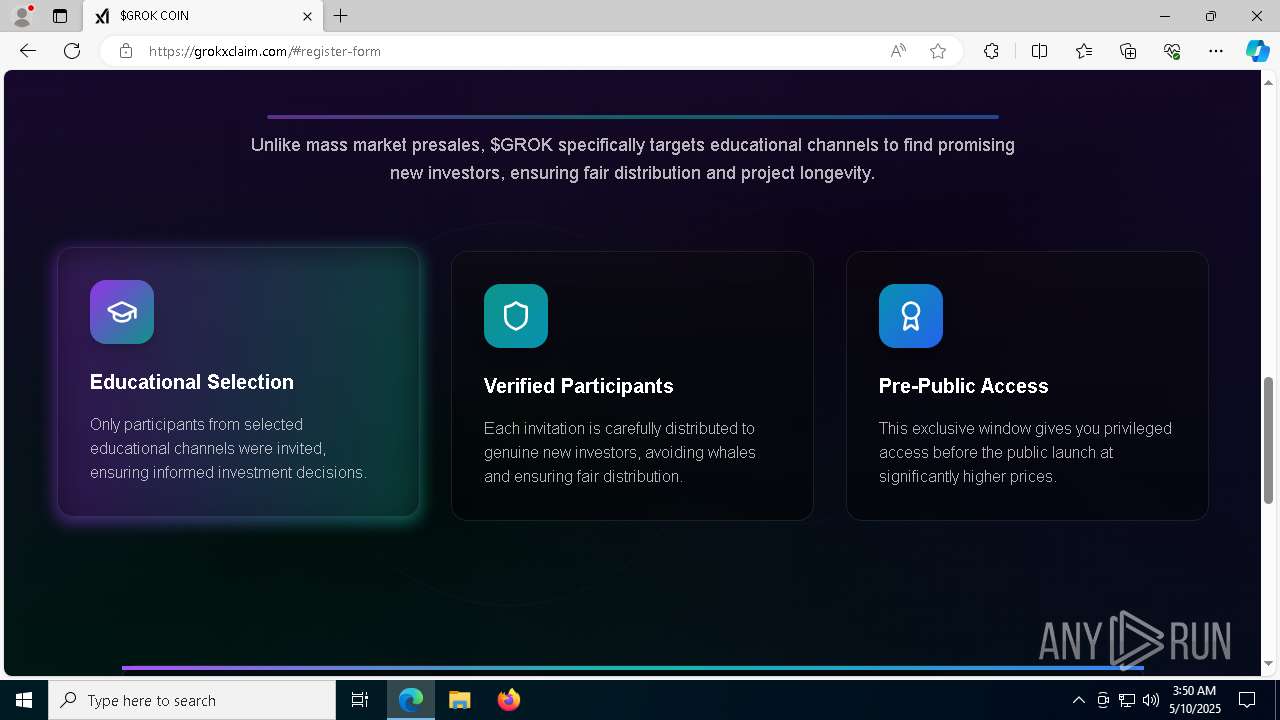1280x720 pixels.
Task: Open Task View on taskbar
Action: pos(360,700)
